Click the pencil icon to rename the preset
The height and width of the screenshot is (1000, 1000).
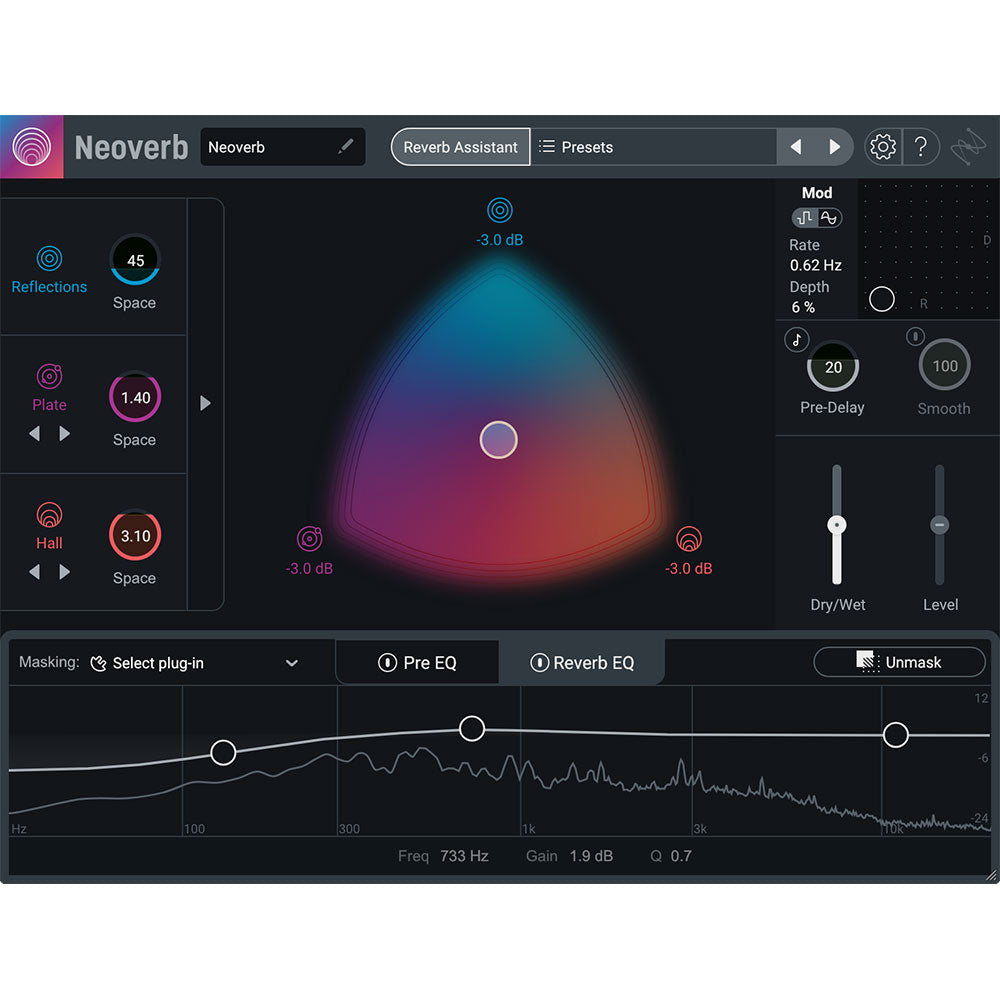(x=345, y=146)
